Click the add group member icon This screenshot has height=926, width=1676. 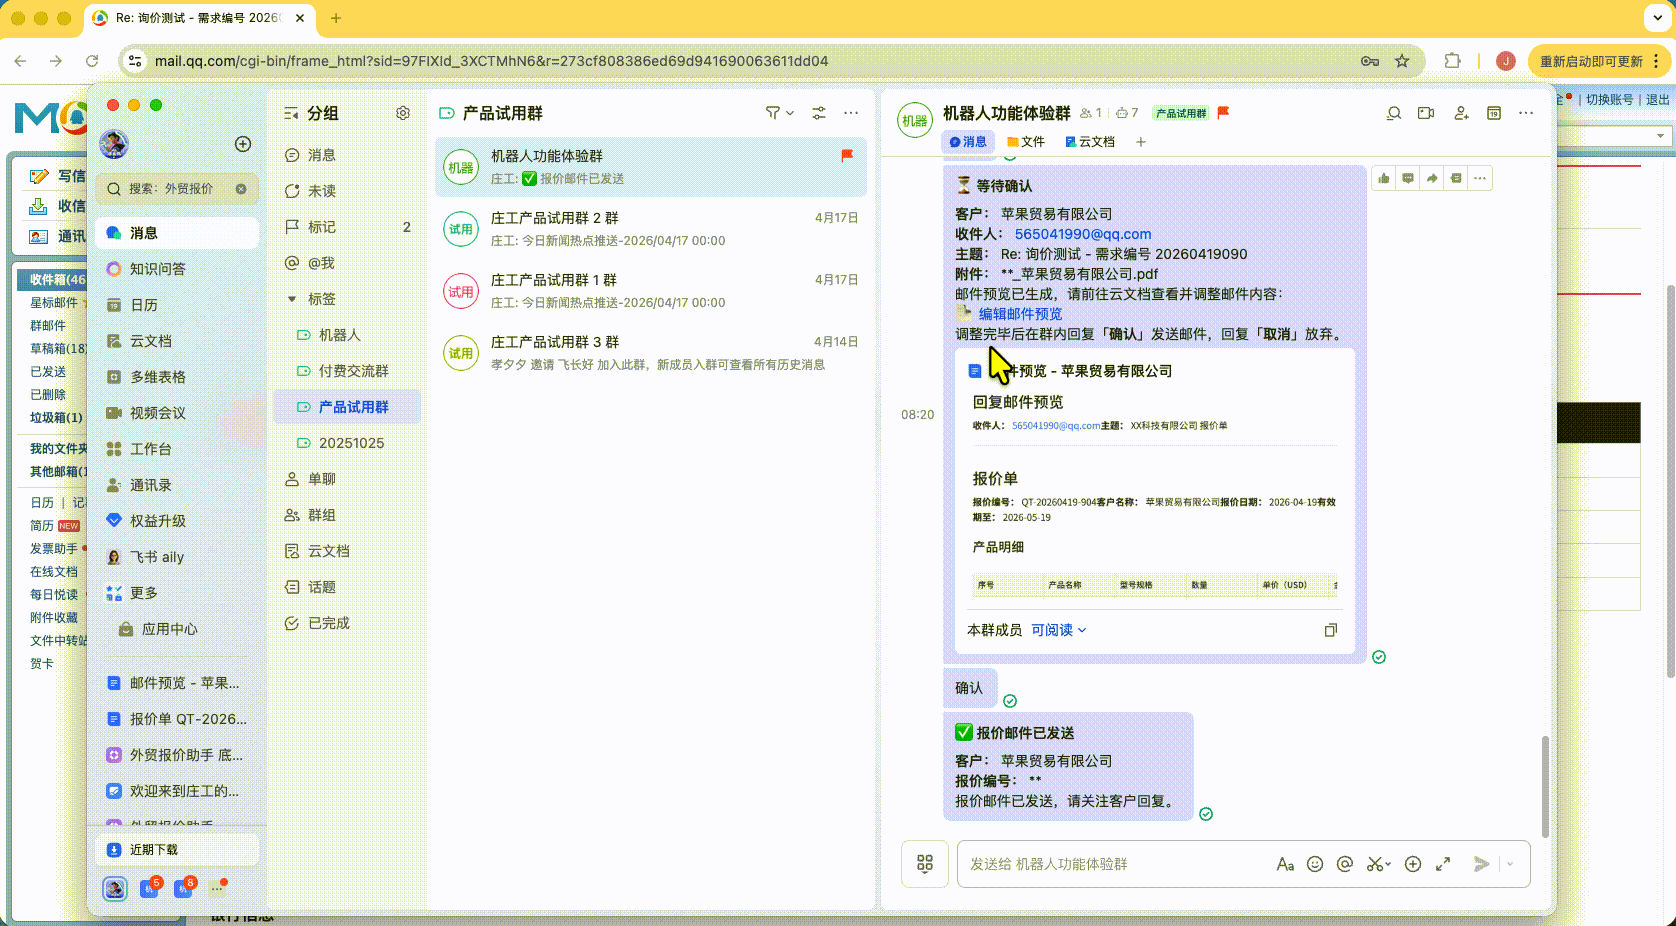(1461, 113)
